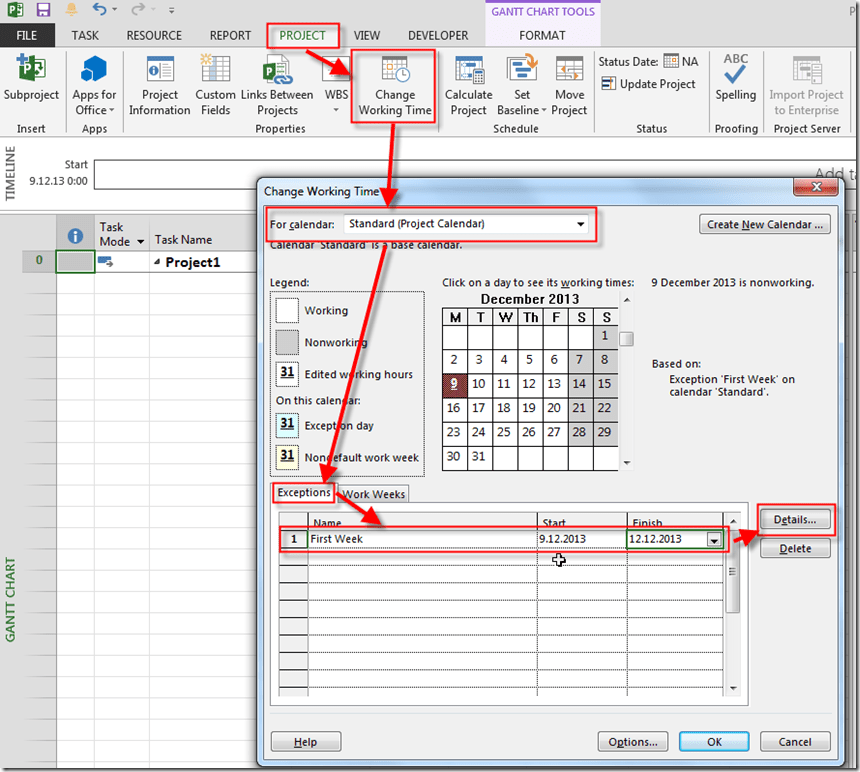
Task: Click the Details... button
Action: click(795, 519)
